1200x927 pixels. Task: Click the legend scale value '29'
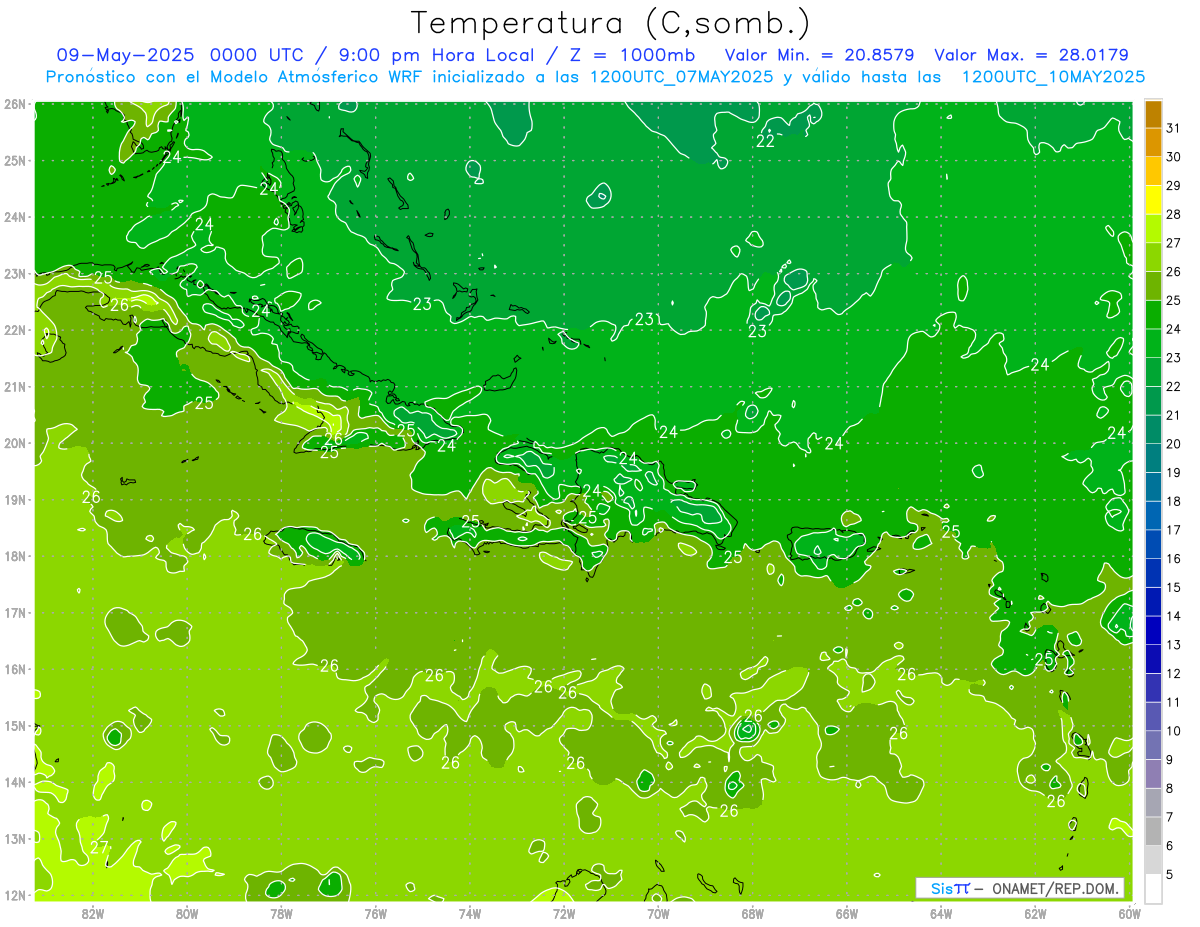tap(1173, 186)
